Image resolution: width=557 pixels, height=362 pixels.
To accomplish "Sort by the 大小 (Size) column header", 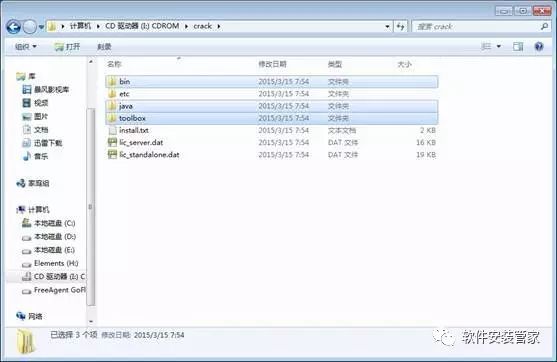I will [404, 64].
